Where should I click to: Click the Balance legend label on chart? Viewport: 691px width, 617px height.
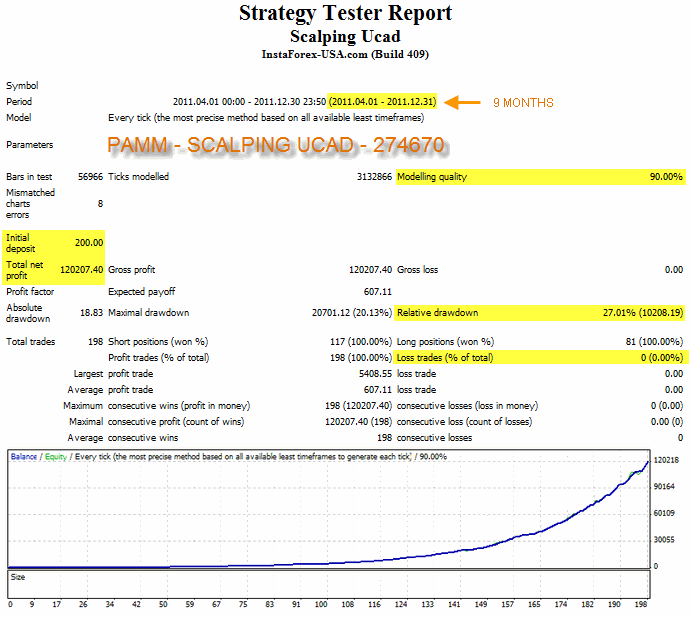tap(24, 457)
